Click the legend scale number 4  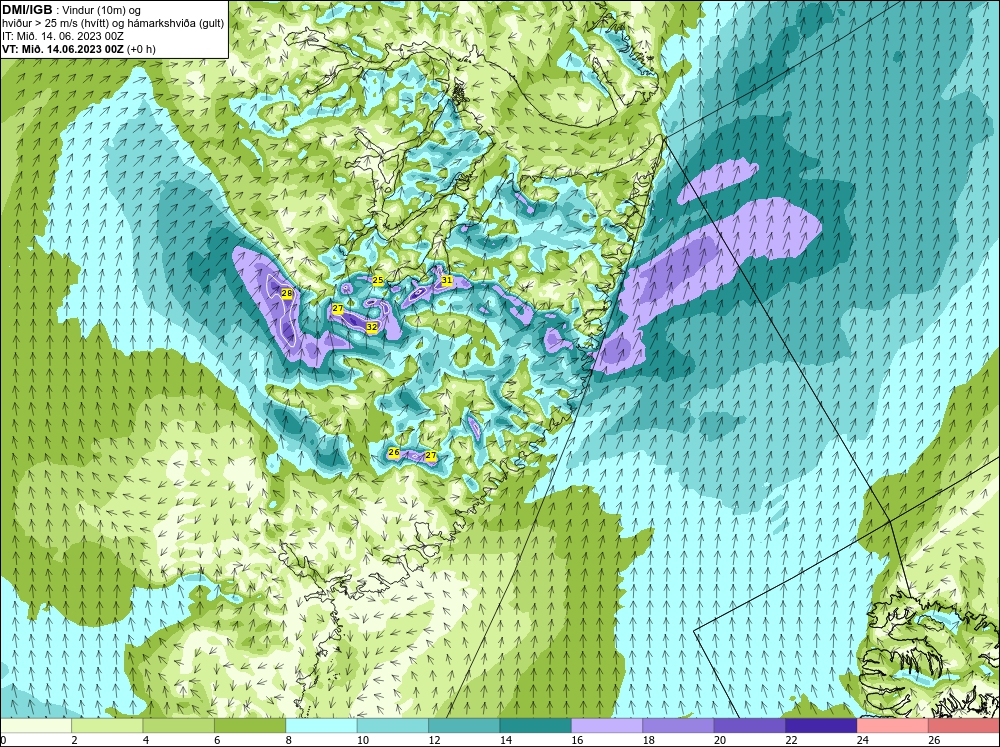[146, 740]
